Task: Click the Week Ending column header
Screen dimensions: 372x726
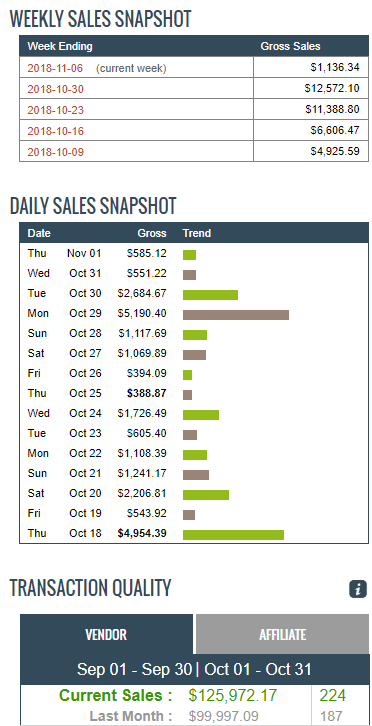Action: click(60, 46)
